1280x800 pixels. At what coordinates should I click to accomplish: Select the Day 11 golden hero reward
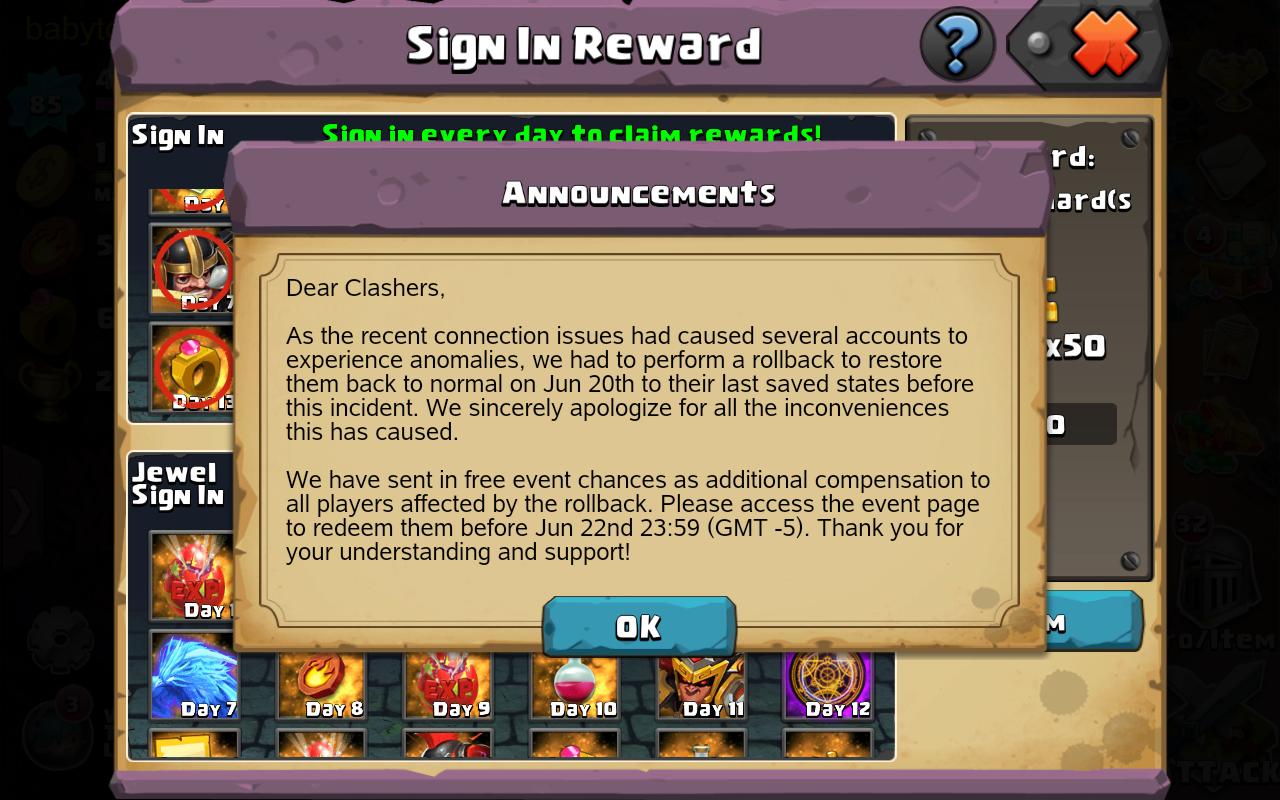click(x=702, y=686)
